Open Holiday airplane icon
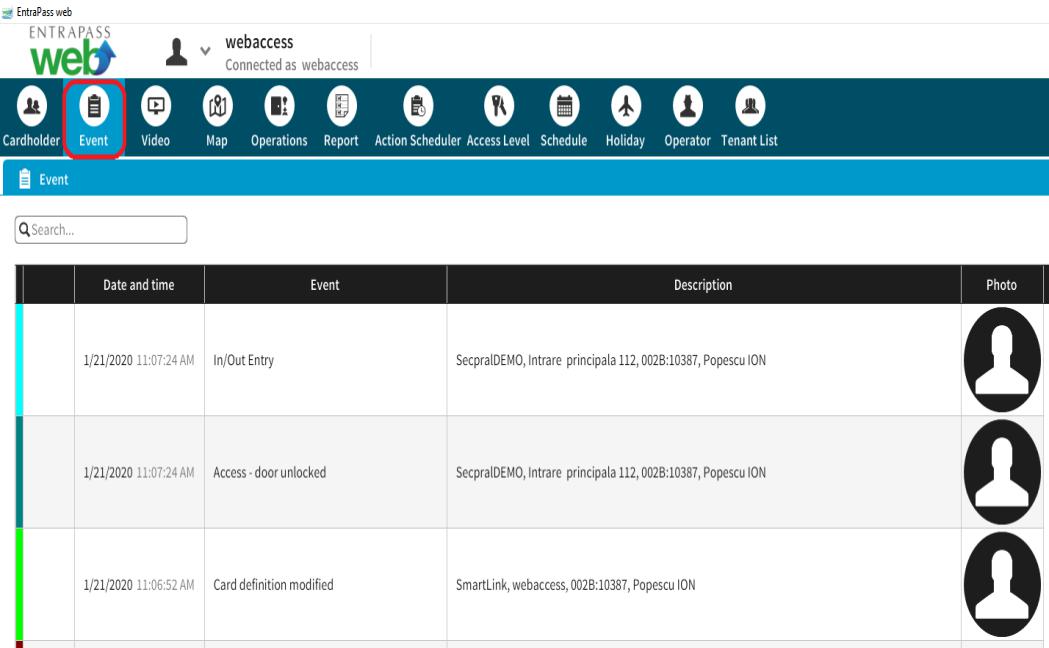The width and height of the screenshot is (1049, 648). (x=625, y=106)
